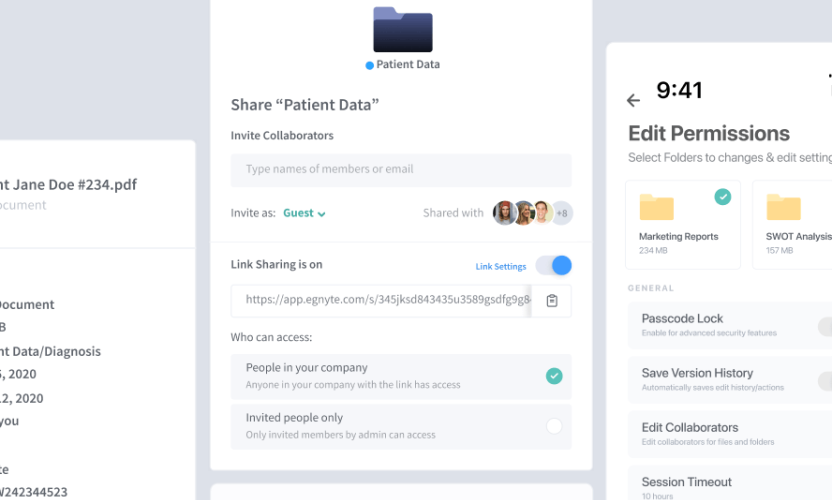This screenshot has height=500, width=832.
Task: Open Link Settings
Action: pyautogui.click(x=500, y=266)
